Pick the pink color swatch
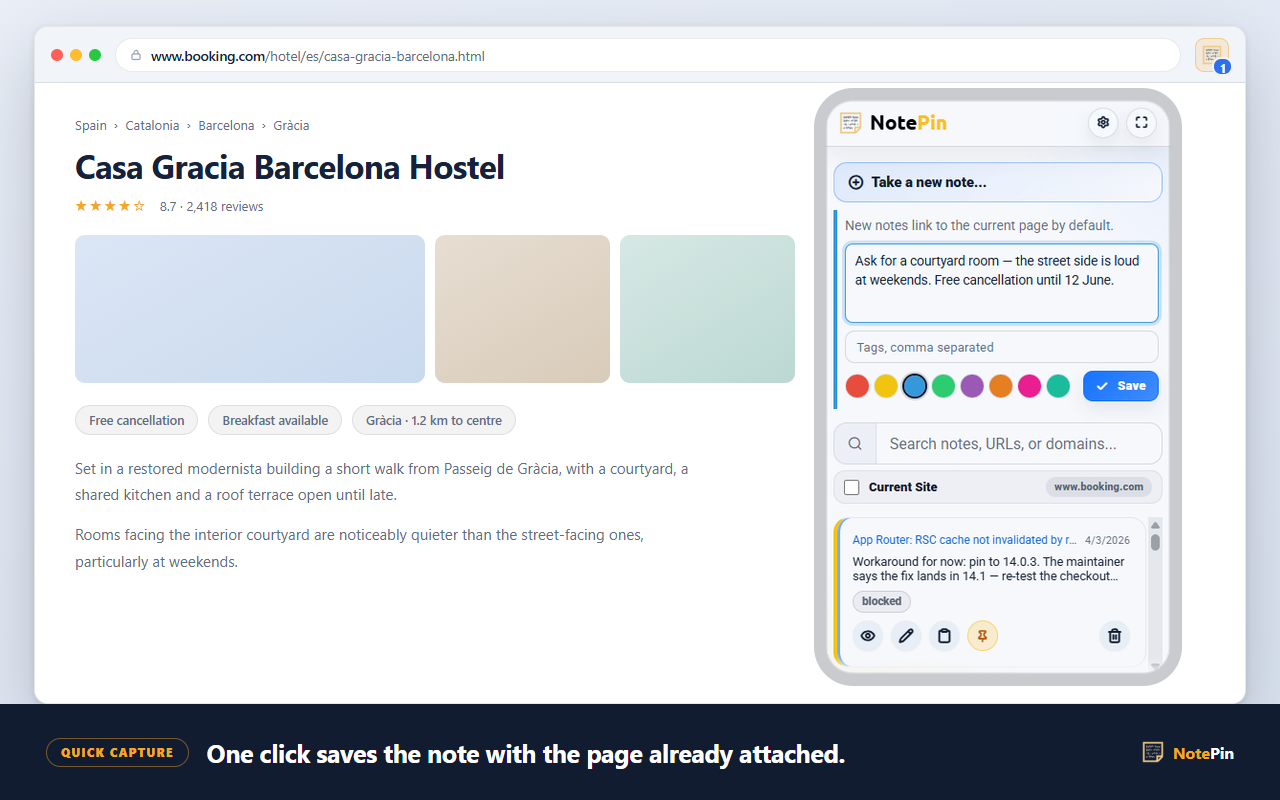 pyautogui.click(x=1029, y=386)
